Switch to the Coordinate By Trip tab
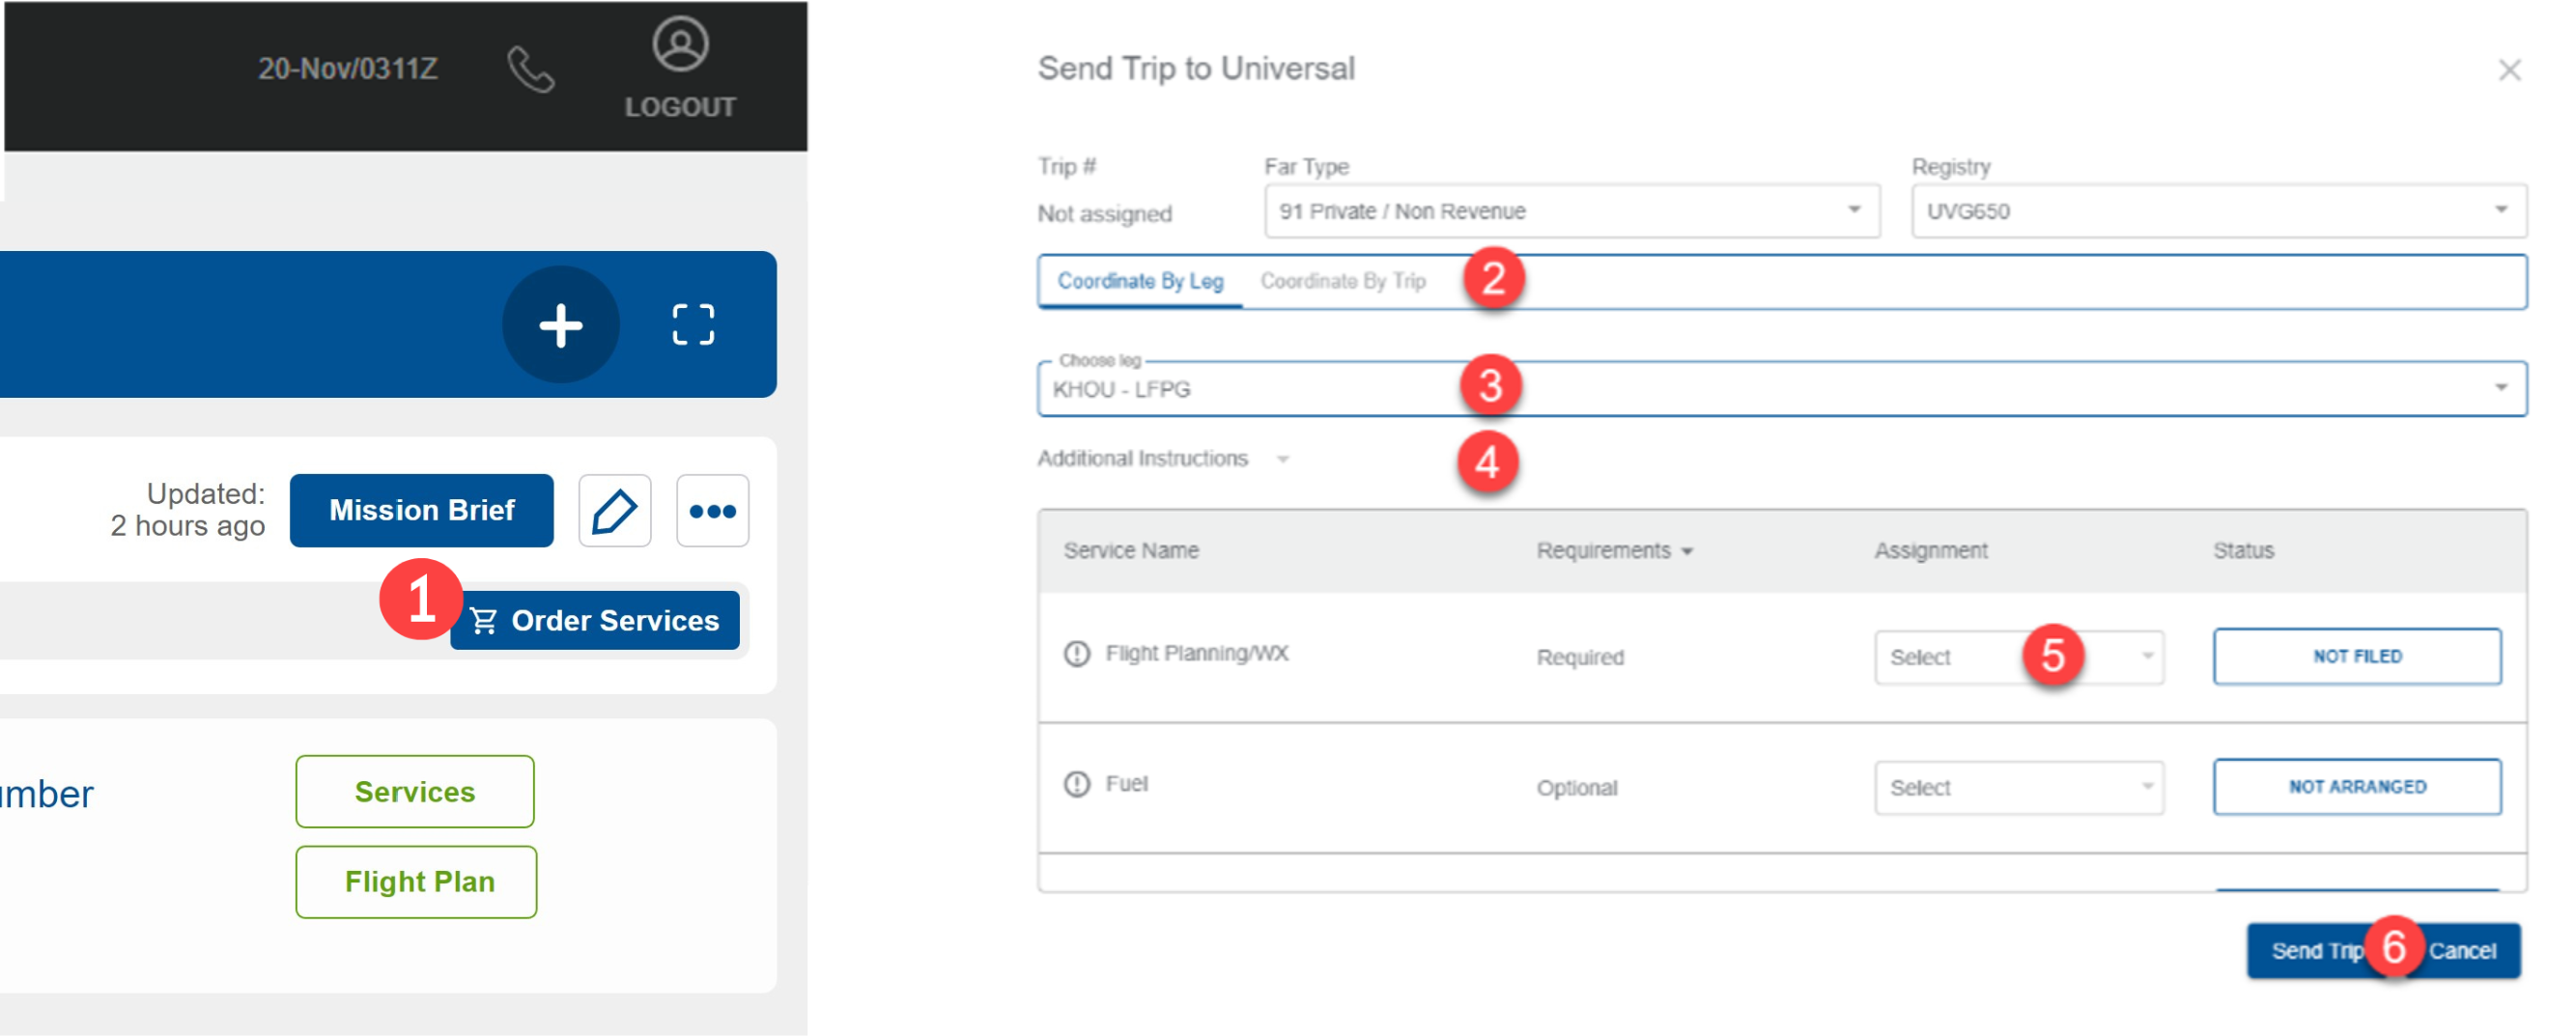 pyautogui.click(x=1343, y=281)
